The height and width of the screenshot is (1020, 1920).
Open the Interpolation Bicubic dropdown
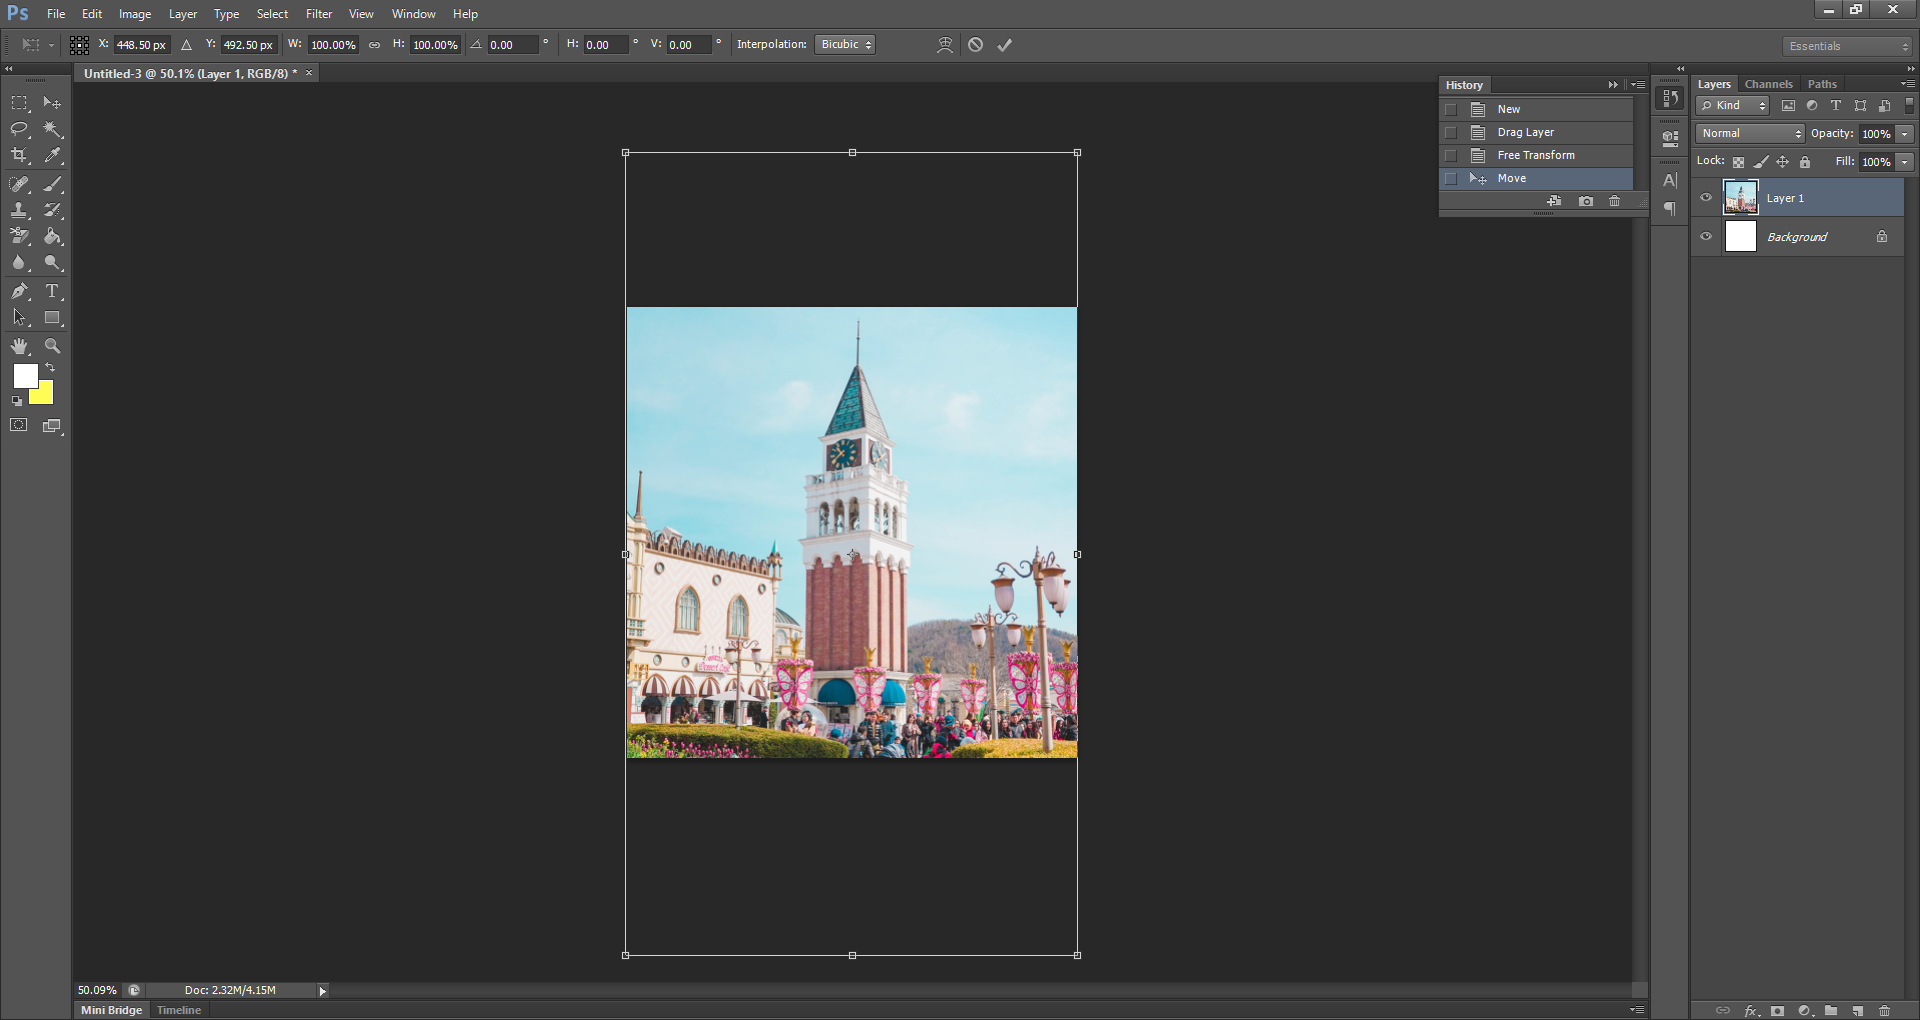(845, 45)
